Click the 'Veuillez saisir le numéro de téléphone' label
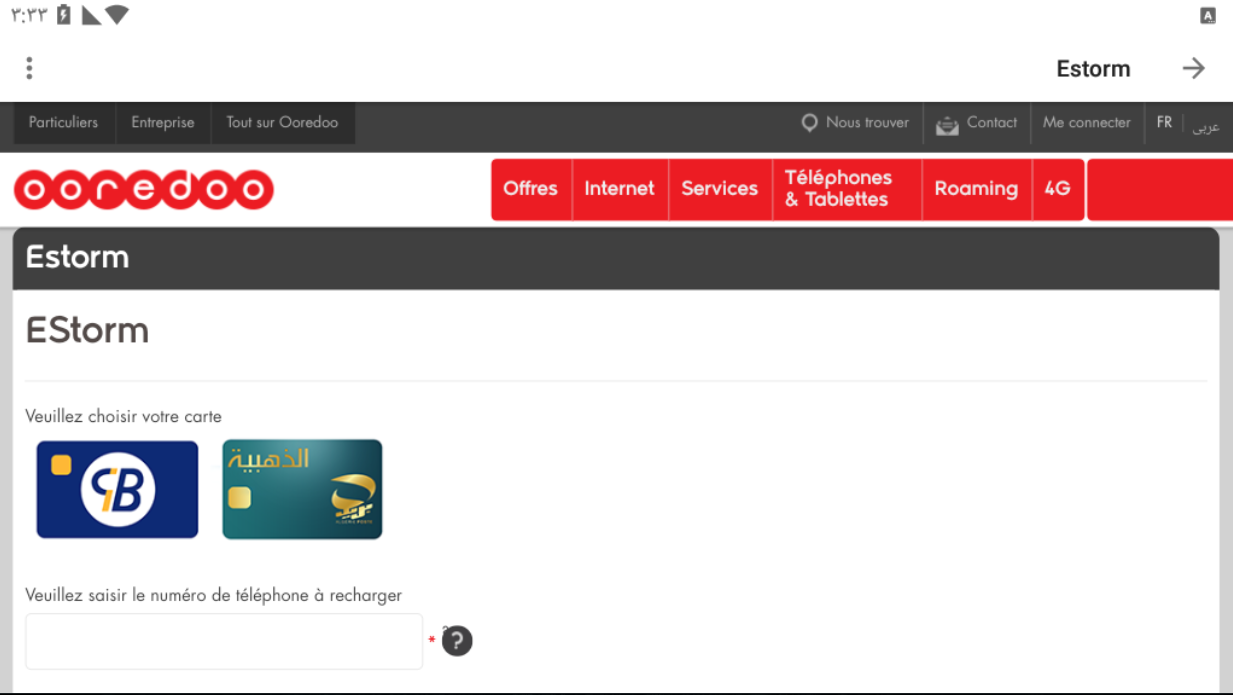 click(x=213, y=595)
